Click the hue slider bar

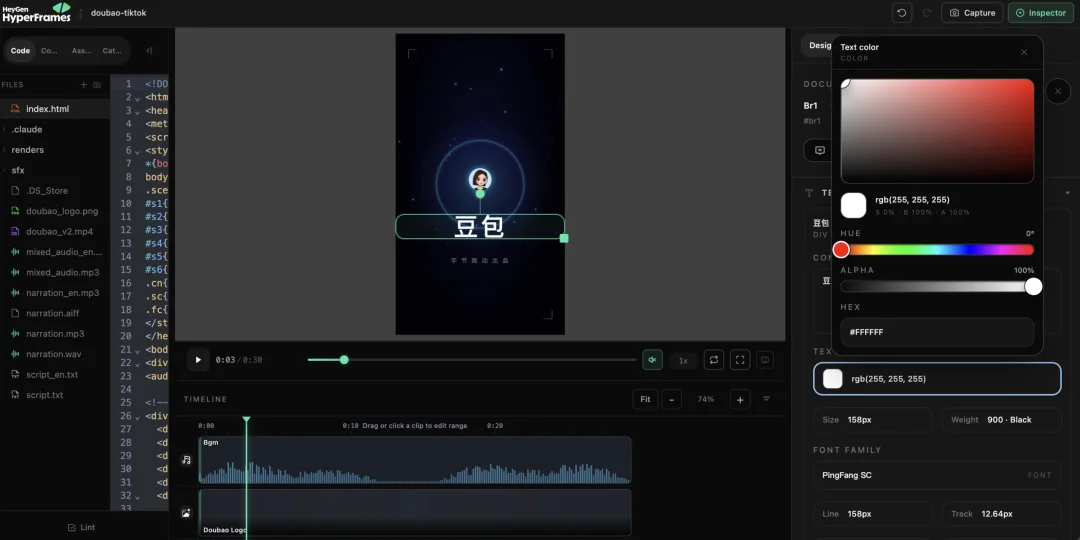point(937,249)
